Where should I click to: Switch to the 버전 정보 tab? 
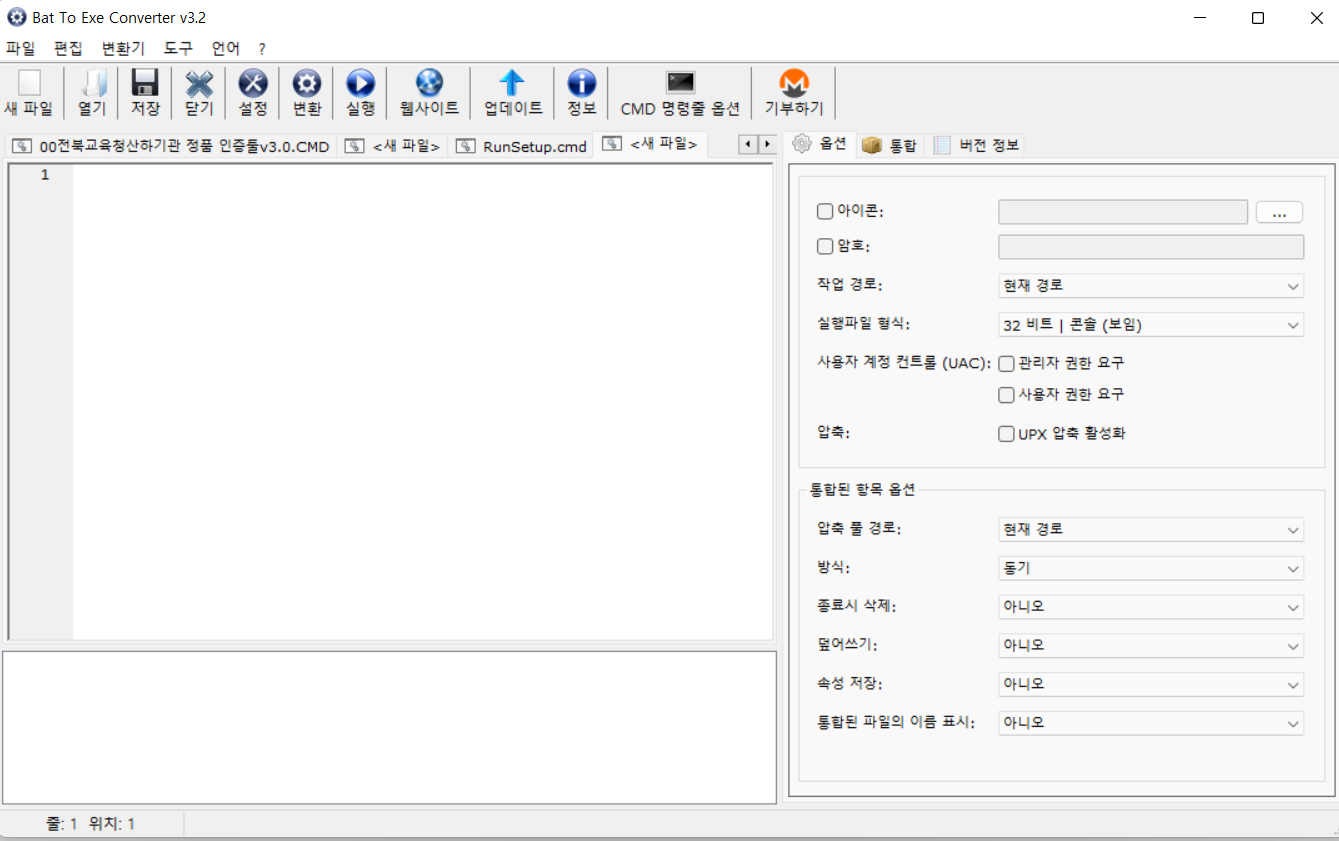tap(977, 145)
